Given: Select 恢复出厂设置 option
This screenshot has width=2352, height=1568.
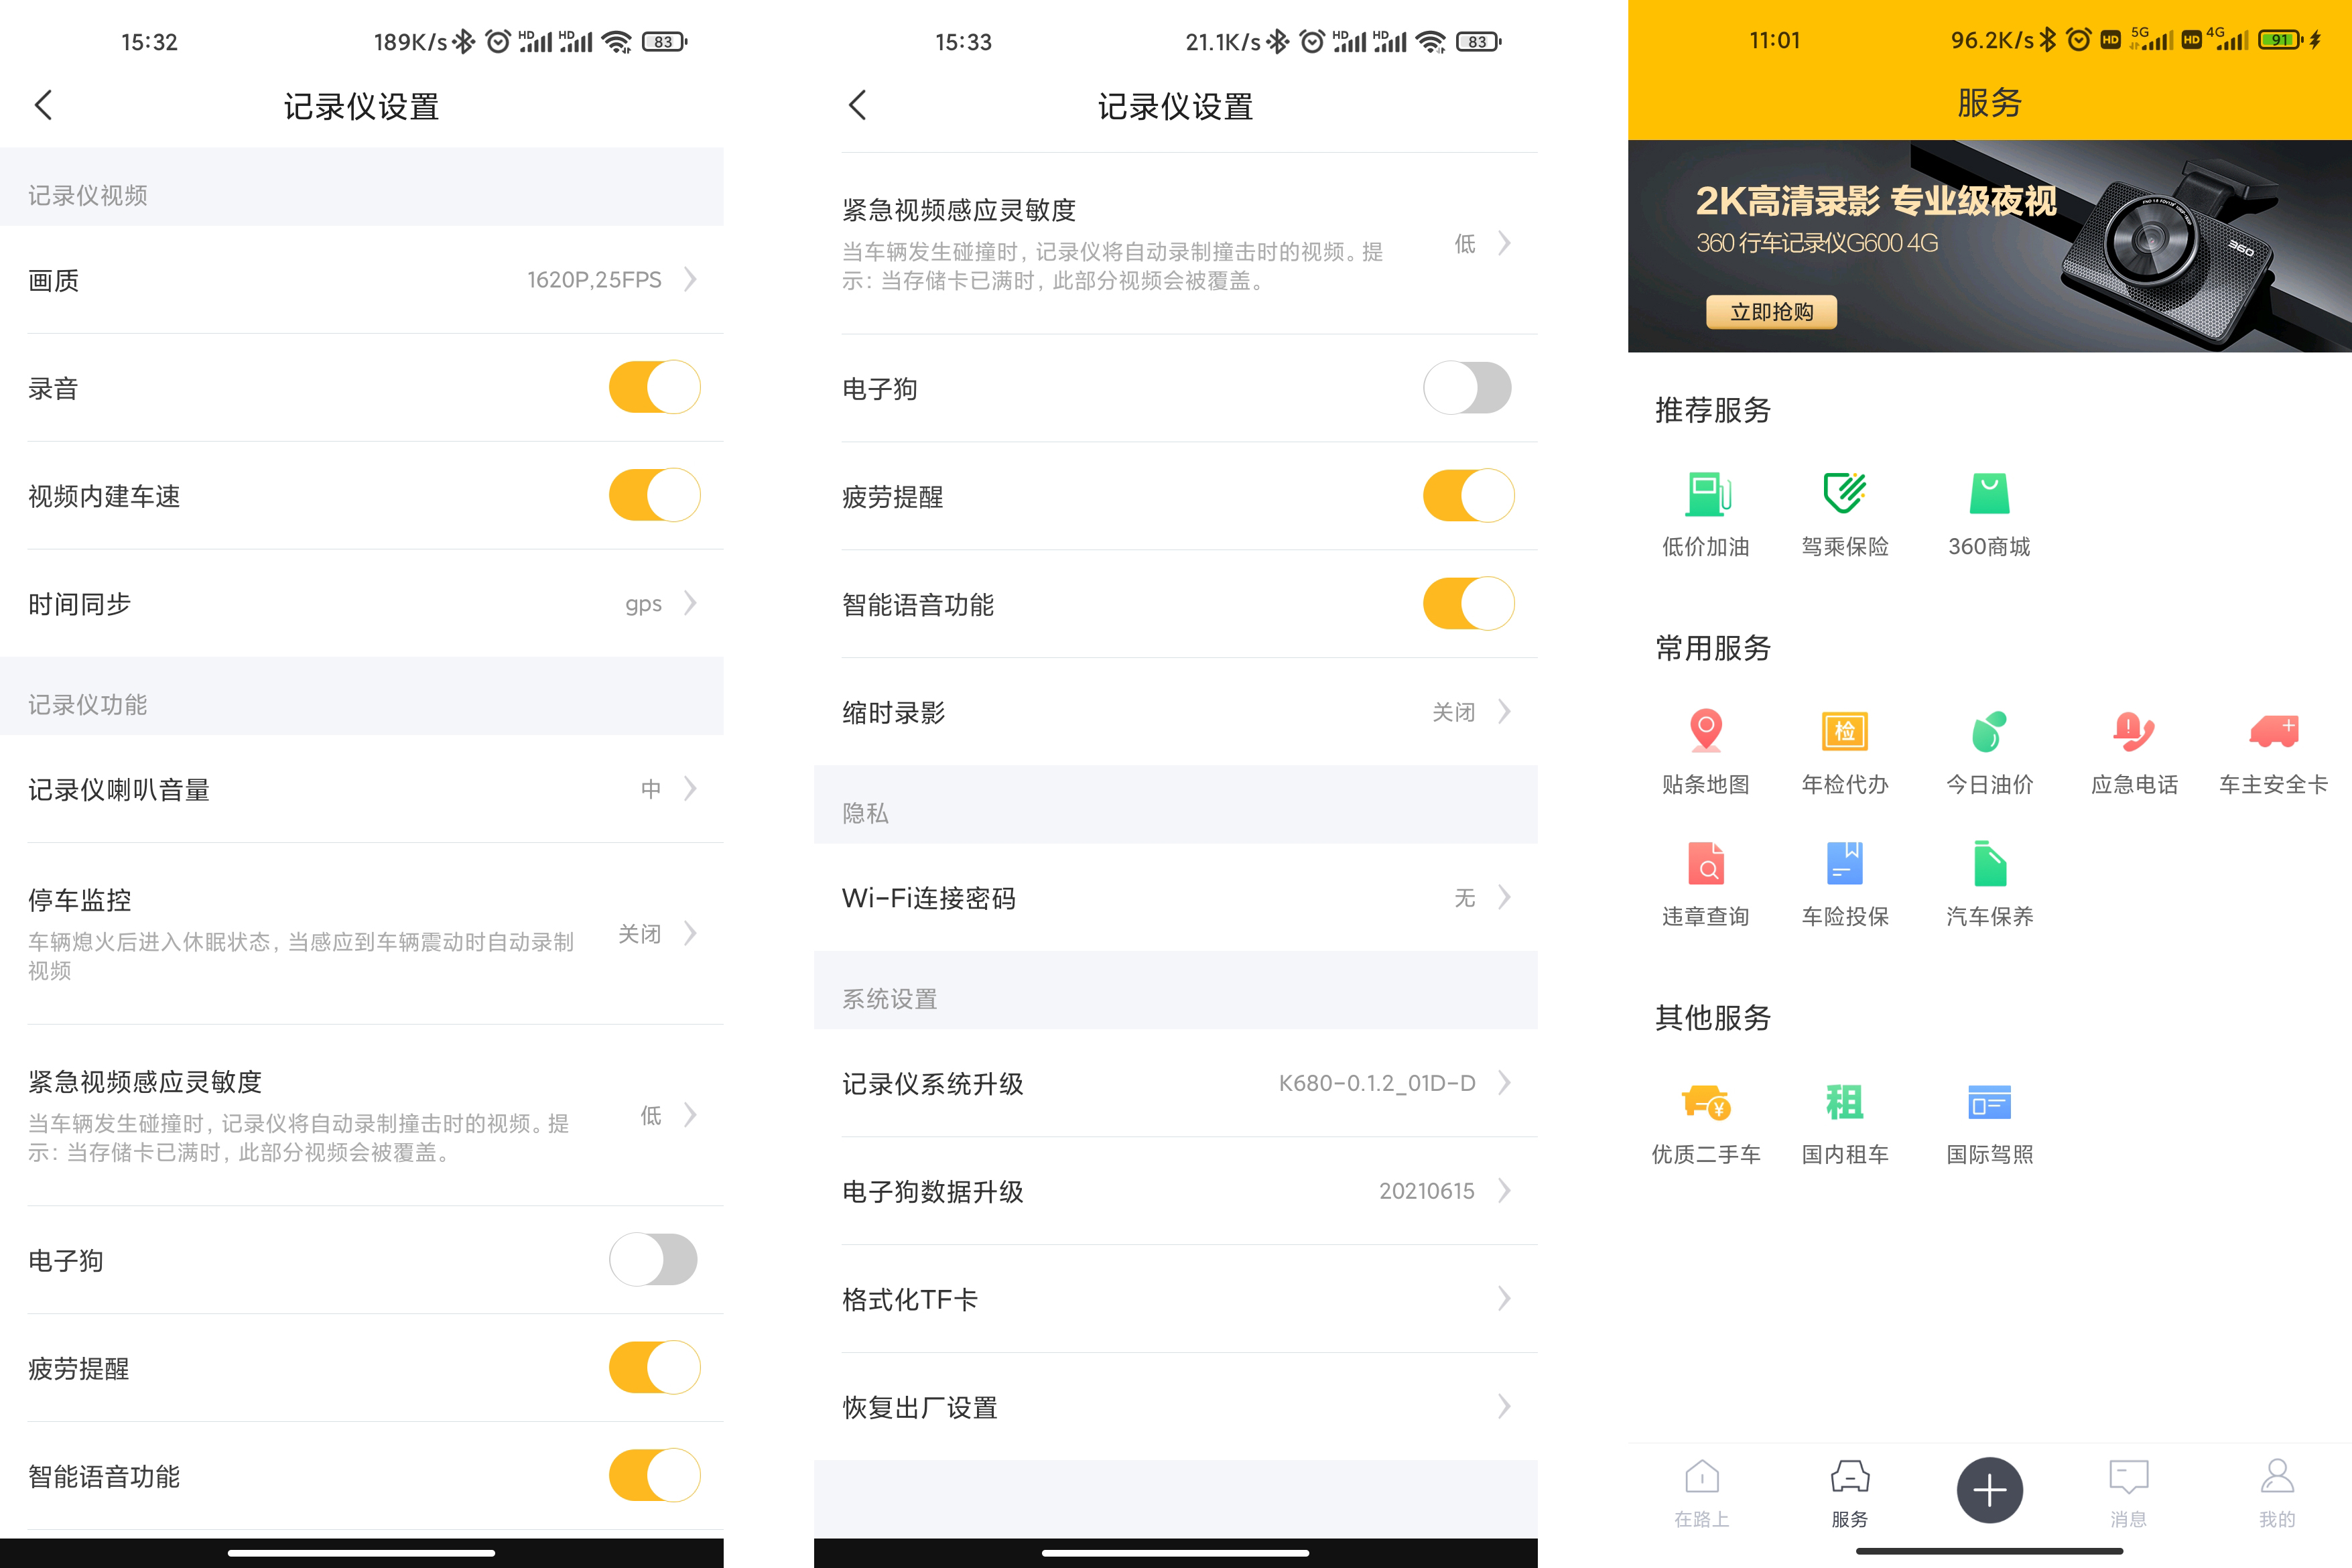Looking at the screenshot, I should click(x=1175, y=1407).
